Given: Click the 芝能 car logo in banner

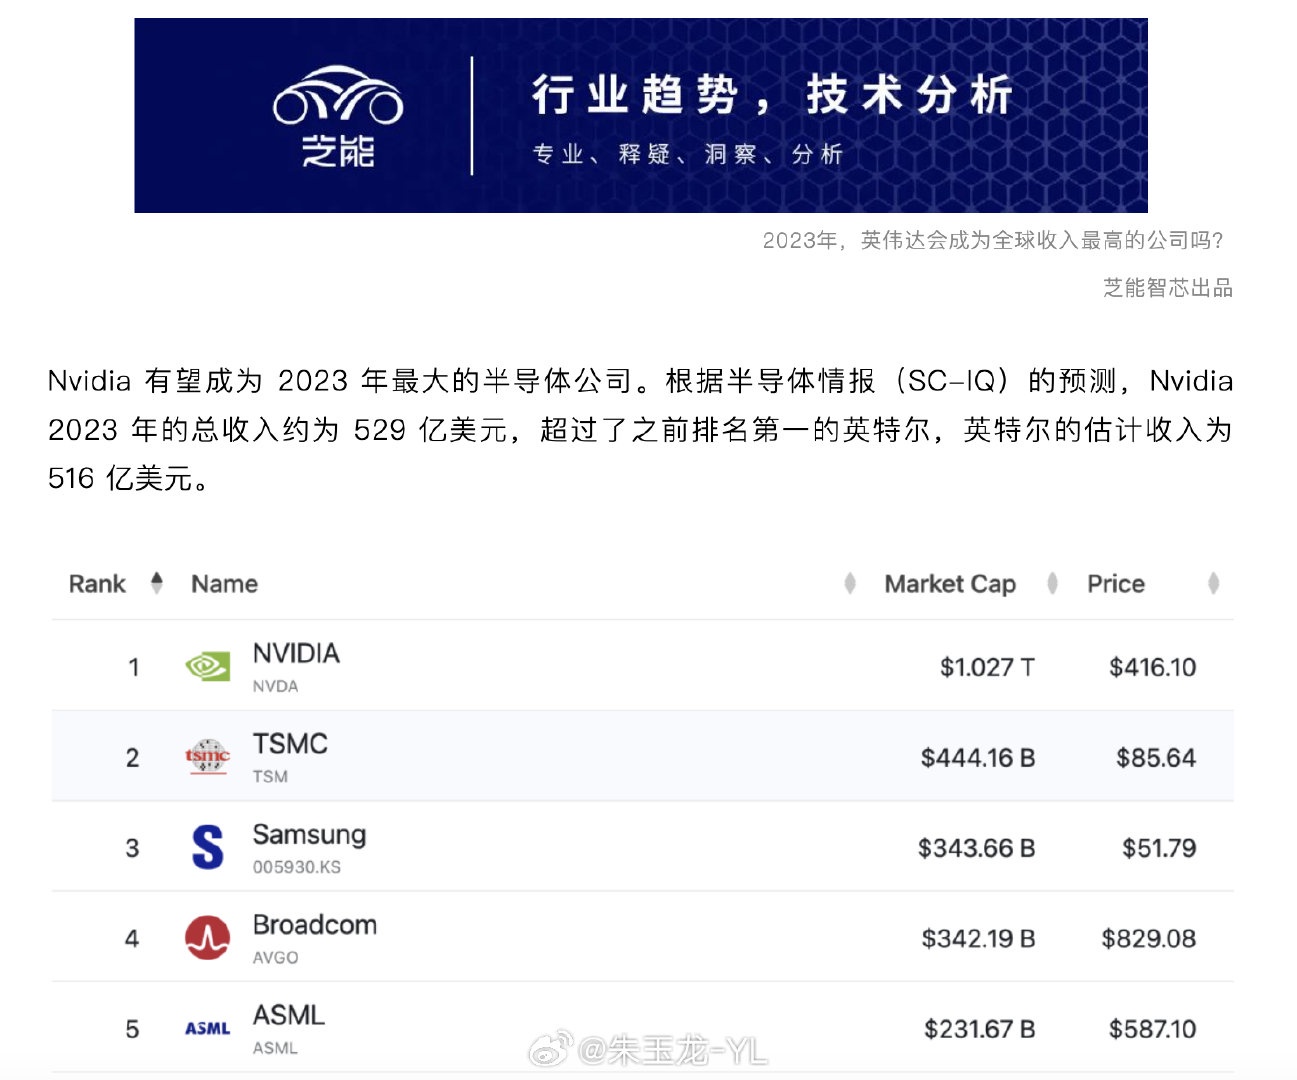Looking at the screenshot, I should [x=338, y=116].
